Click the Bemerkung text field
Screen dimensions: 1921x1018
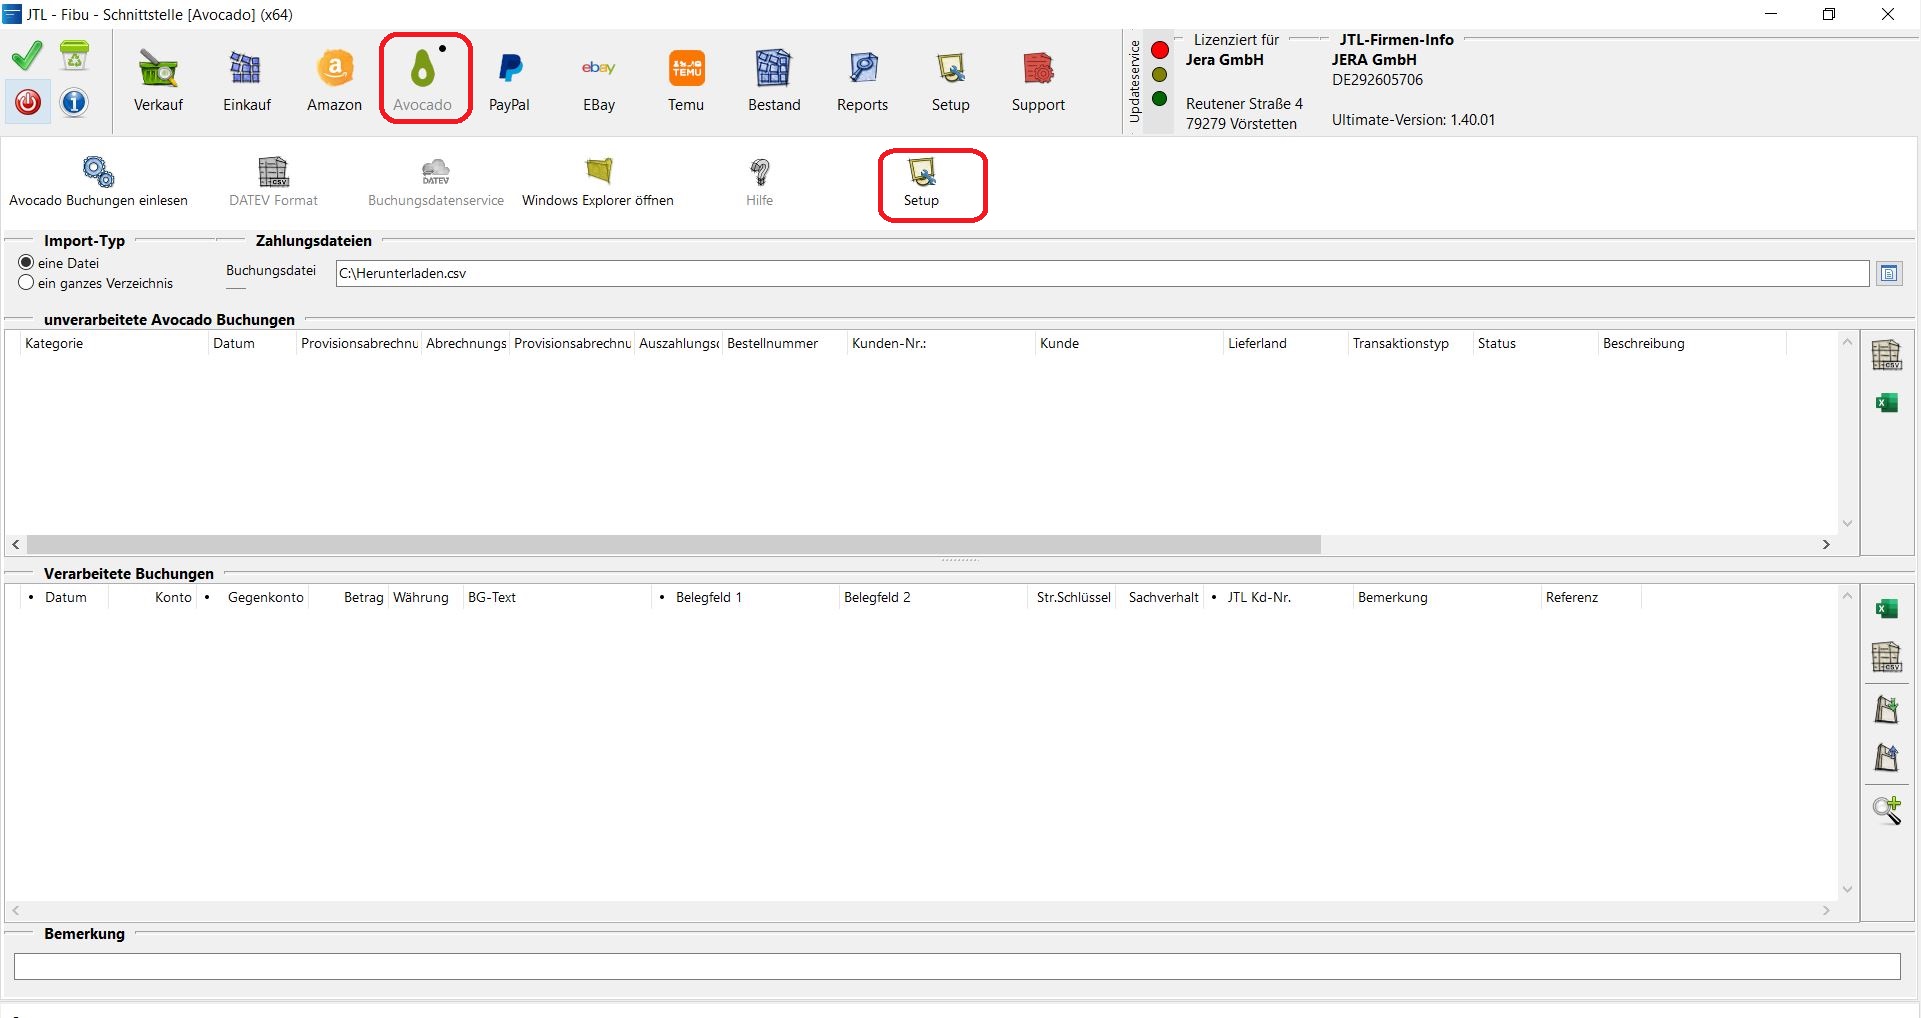[956, 966]
